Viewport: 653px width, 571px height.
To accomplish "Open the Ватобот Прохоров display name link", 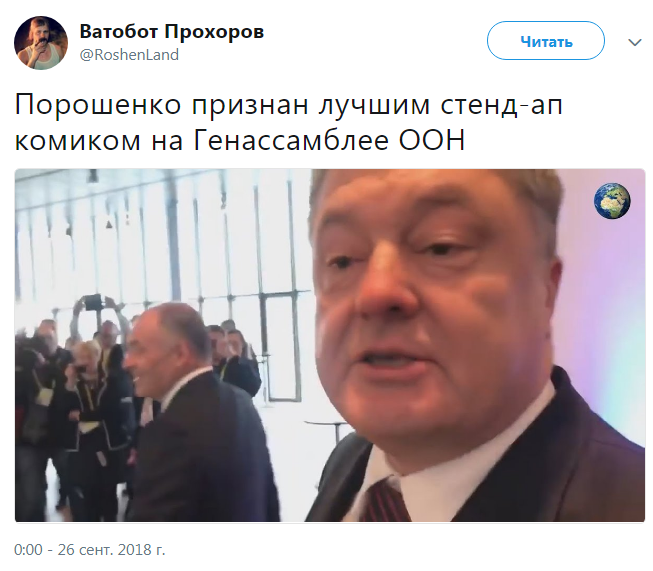I will (172, 31).
